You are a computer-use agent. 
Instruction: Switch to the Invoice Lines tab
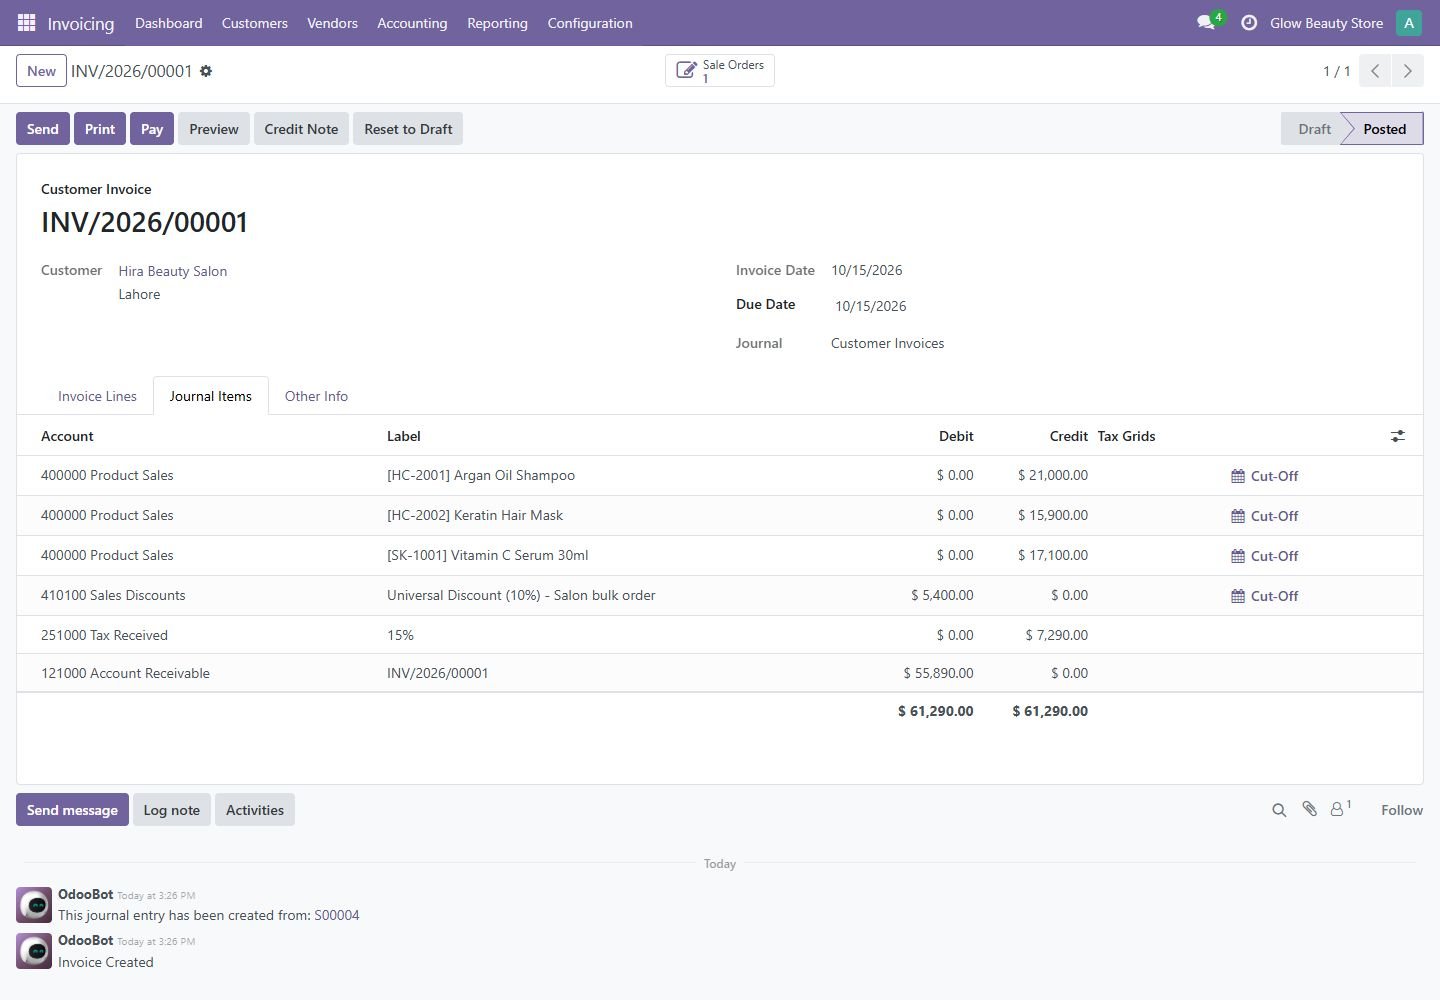pyautogui.click(x=97, y=396)
